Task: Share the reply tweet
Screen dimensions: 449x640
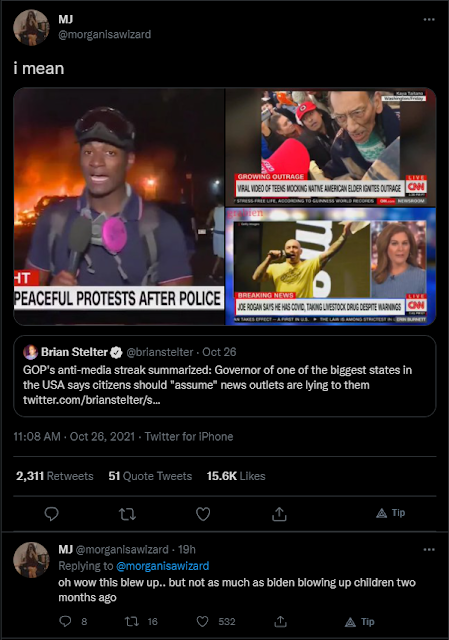Action: (280, 622)
